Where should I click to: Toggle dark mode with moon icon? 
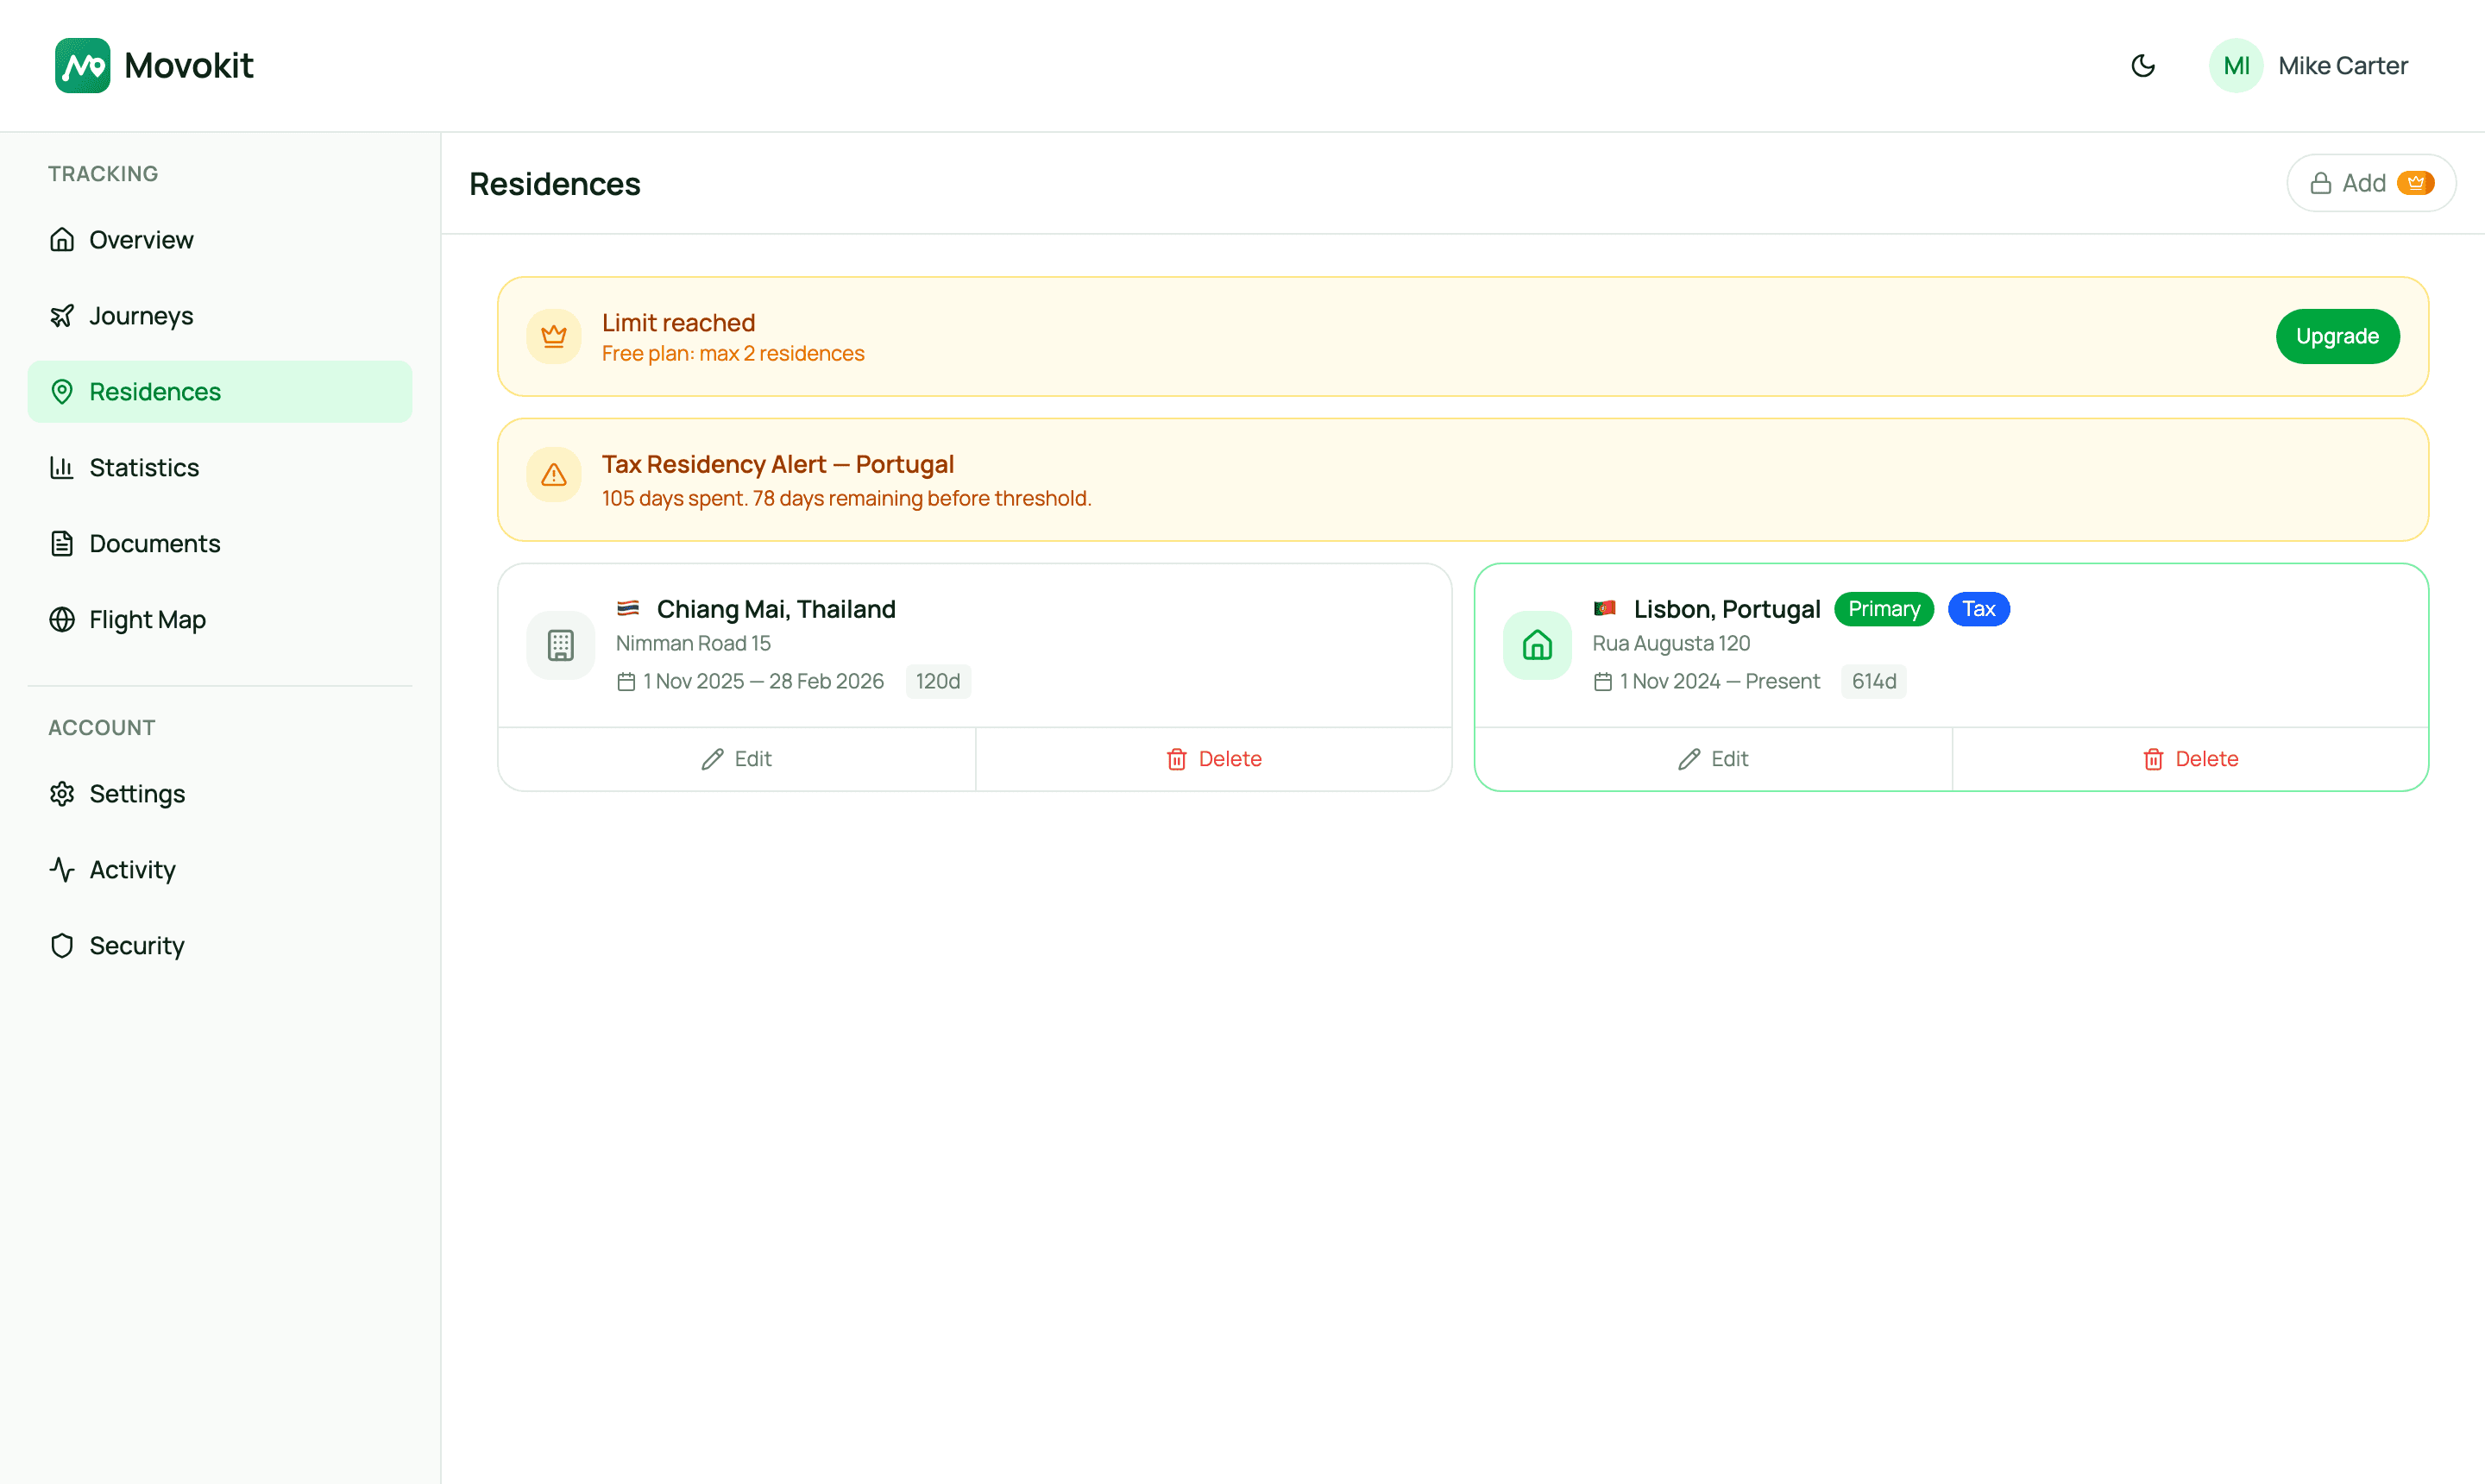point(2142,66)
